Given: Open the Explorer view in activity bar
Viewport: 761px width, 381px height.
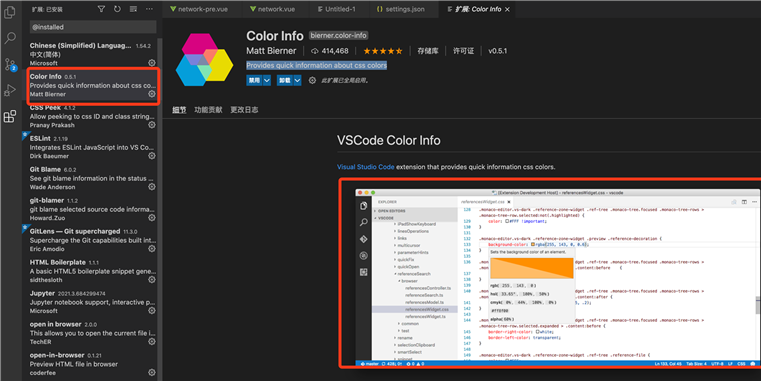Looking at the screenshot, I should point(10,12).
